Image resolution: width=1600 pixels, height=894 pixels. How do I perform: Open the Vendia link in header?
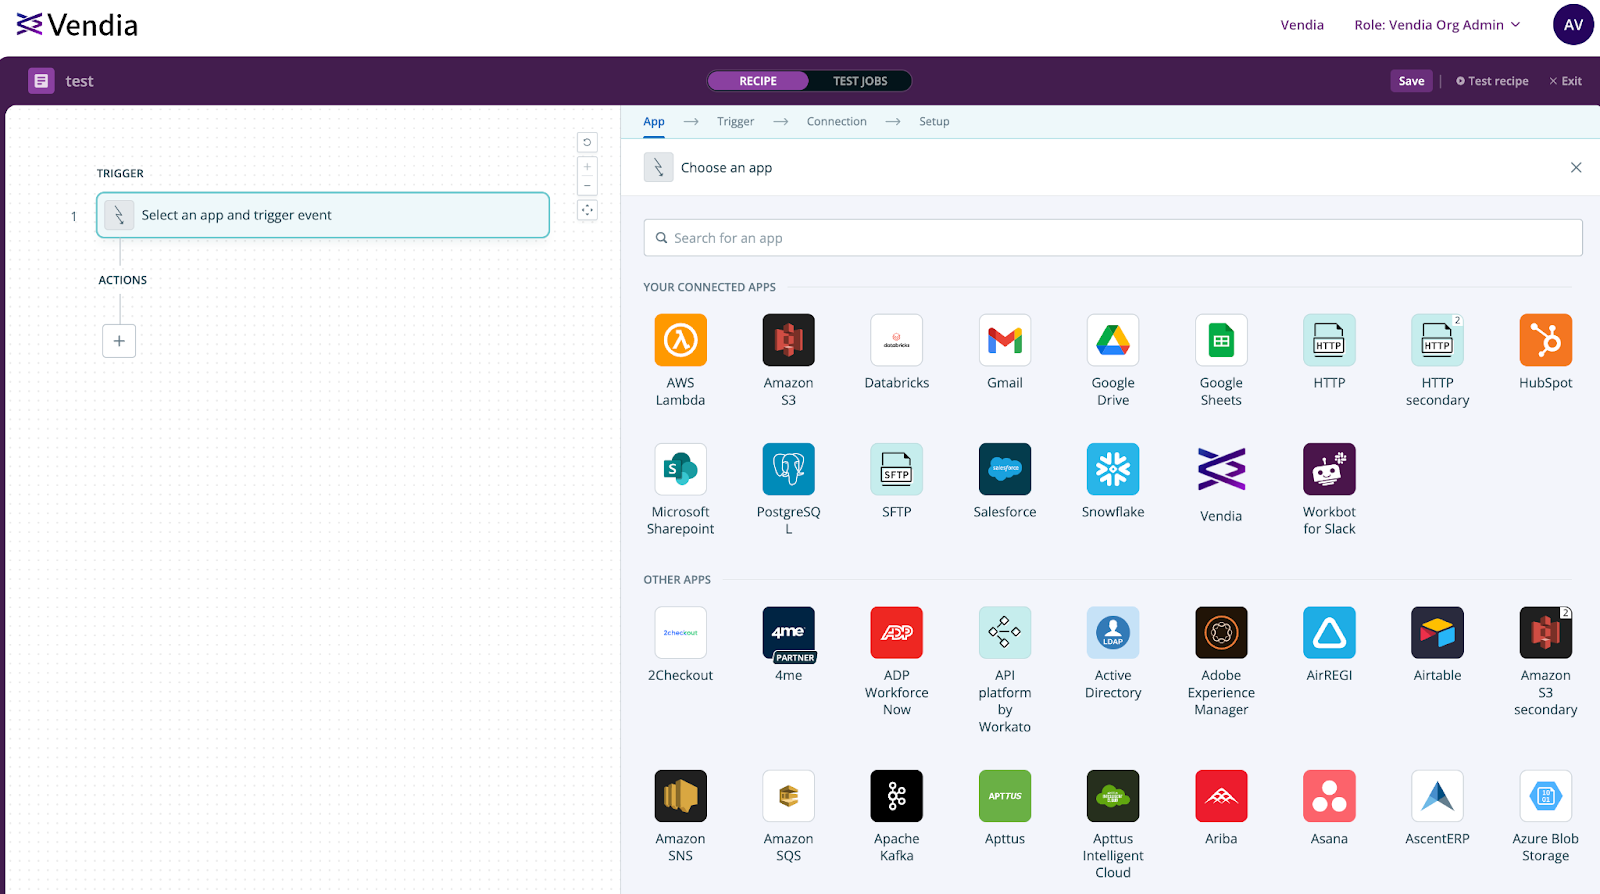pyautogui.click(x=1302, y=25)
